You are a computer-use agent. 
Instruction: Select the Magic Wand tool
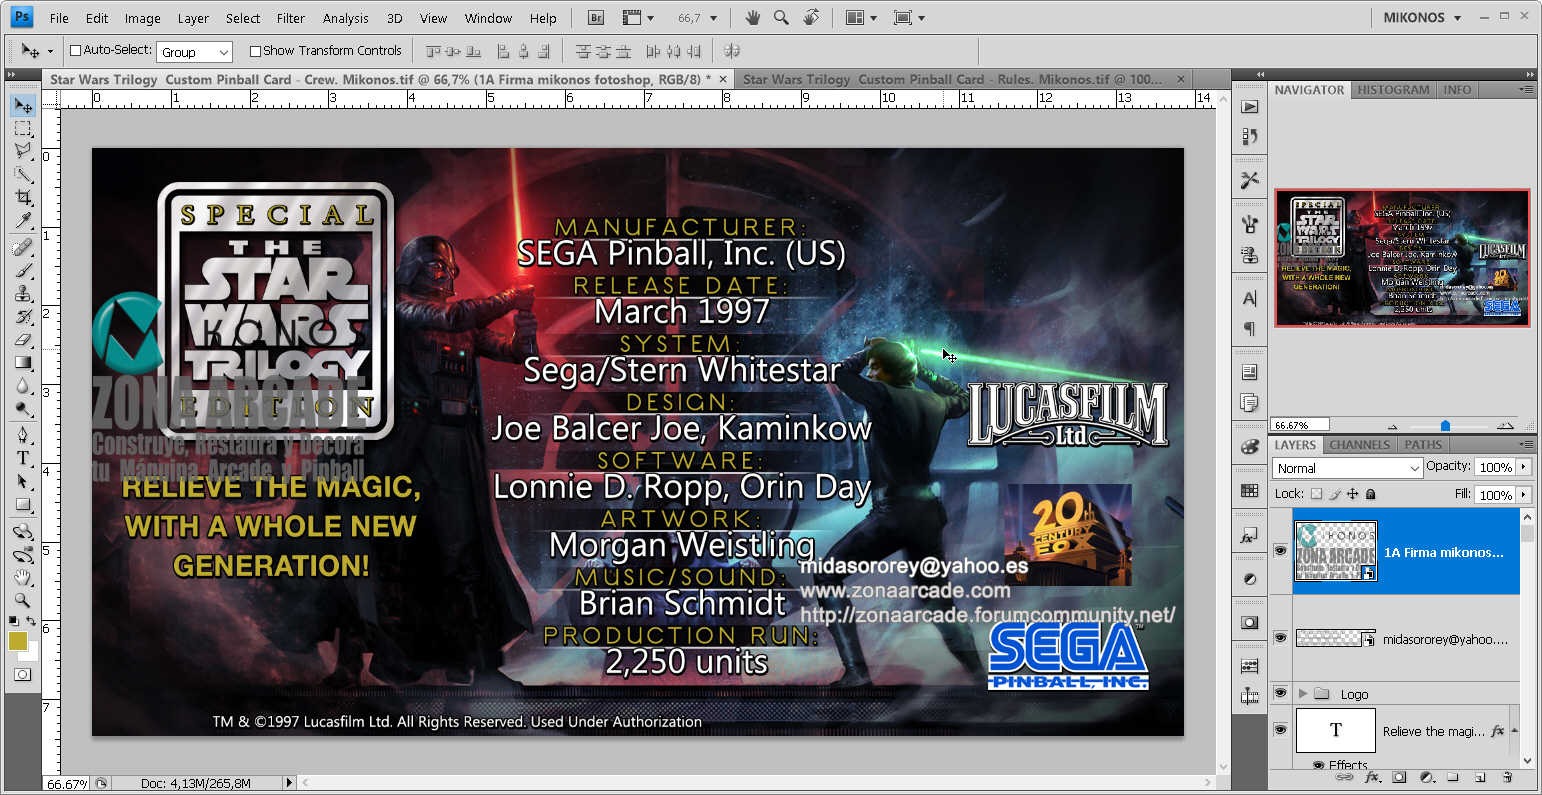(23, 174)
